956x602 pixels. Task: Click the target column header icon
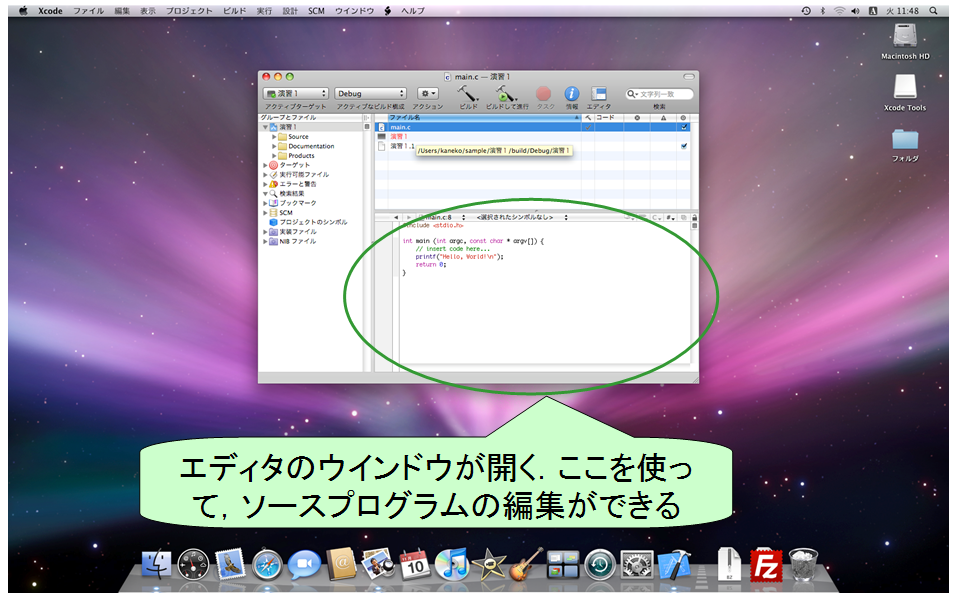(683, 118)
